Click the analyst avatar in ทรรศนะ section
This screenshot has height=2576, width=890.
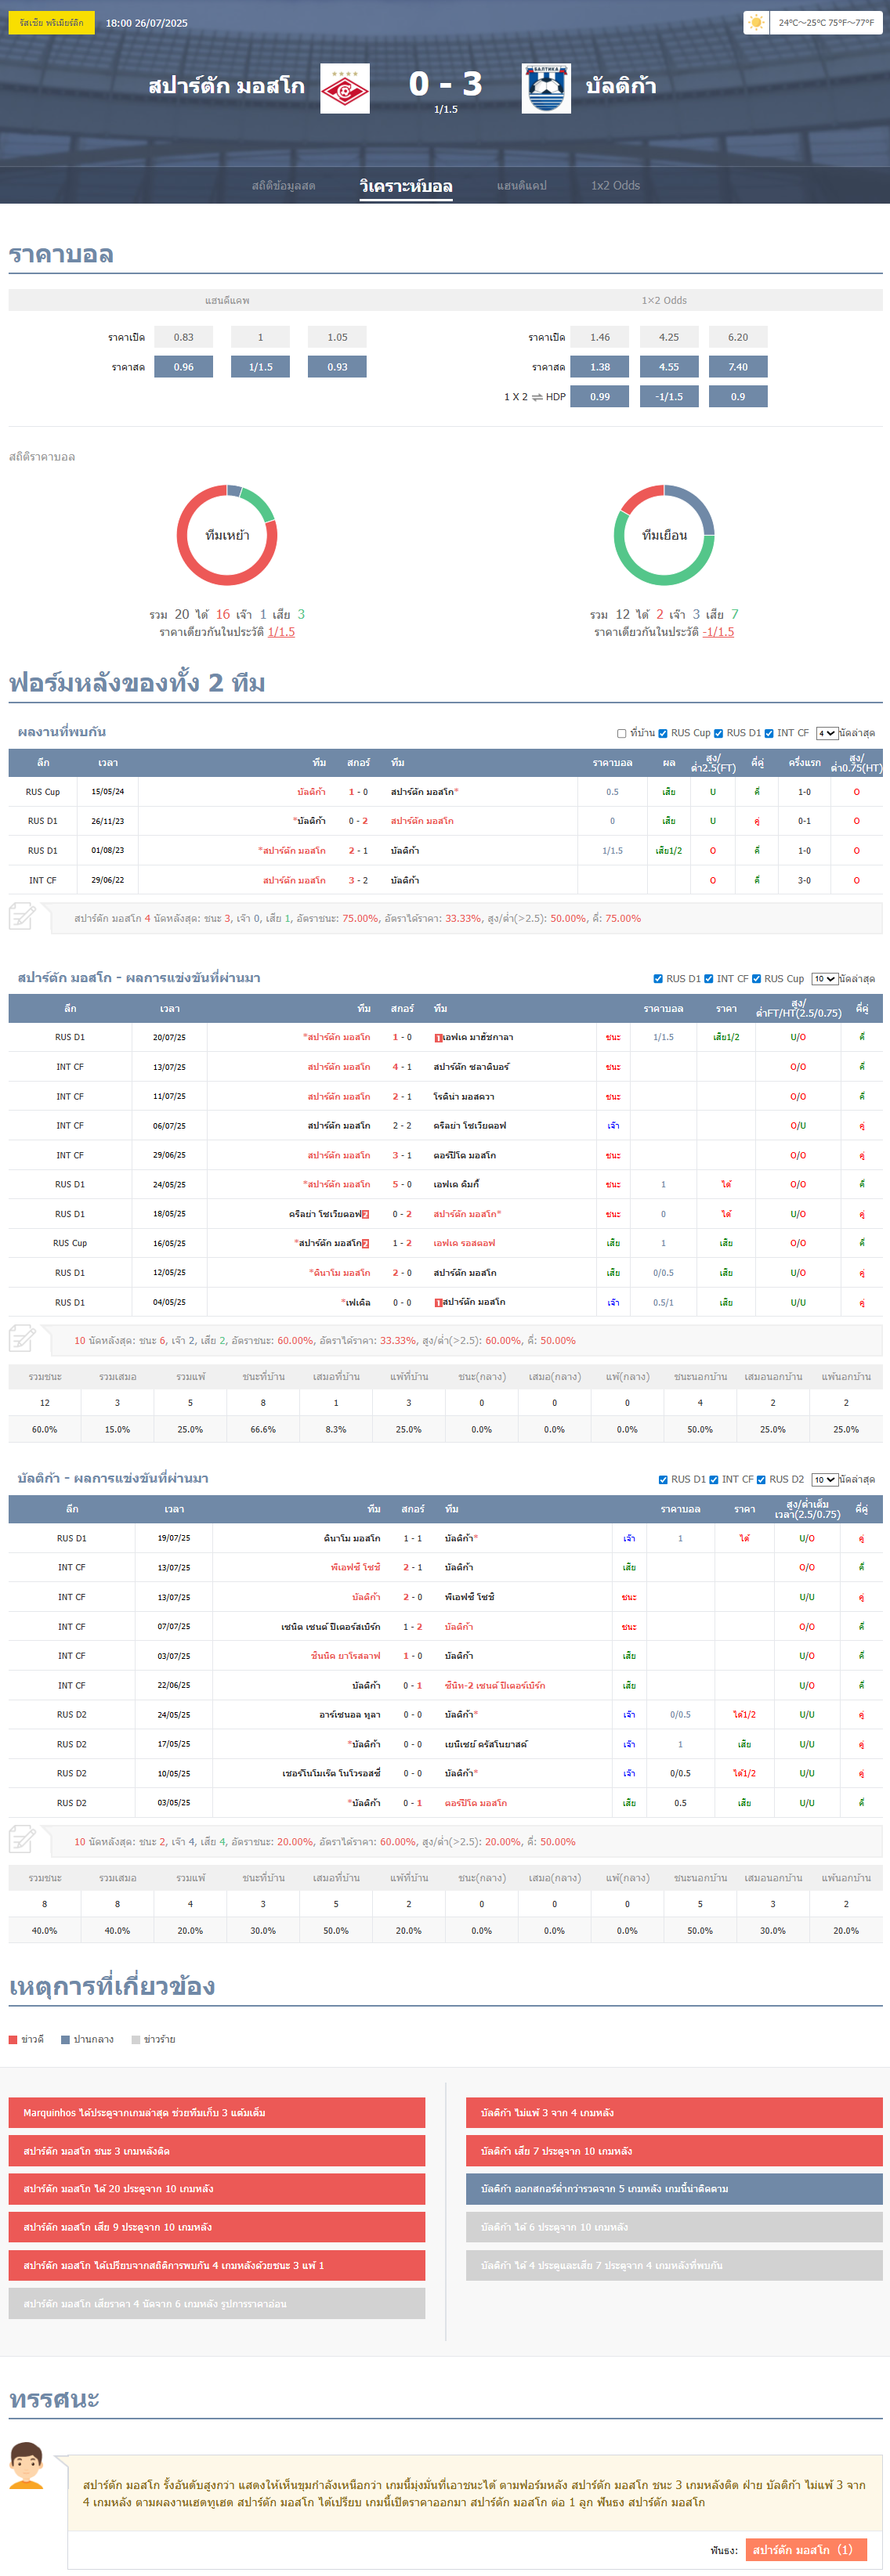[x=27, y=2465]
